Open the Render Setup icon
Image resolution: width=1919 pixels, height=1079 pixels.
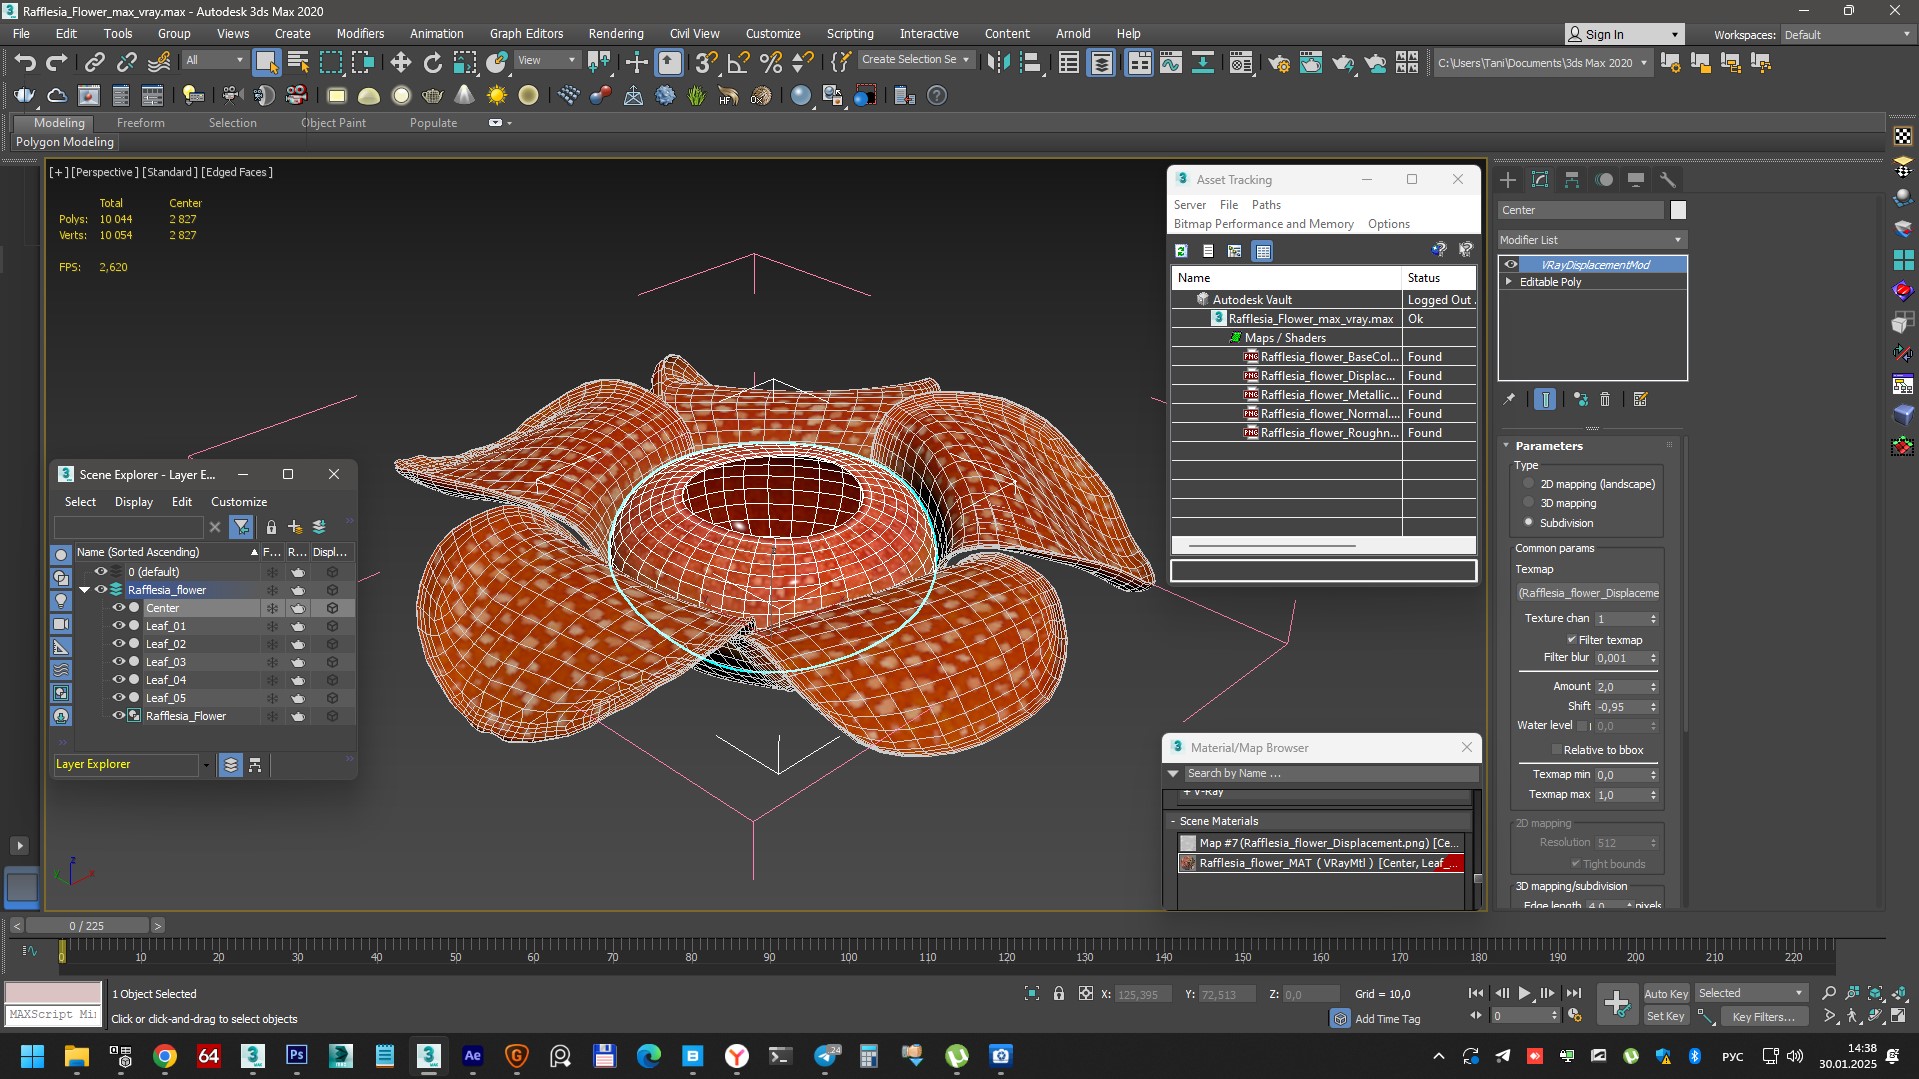tap(1278, 62)
